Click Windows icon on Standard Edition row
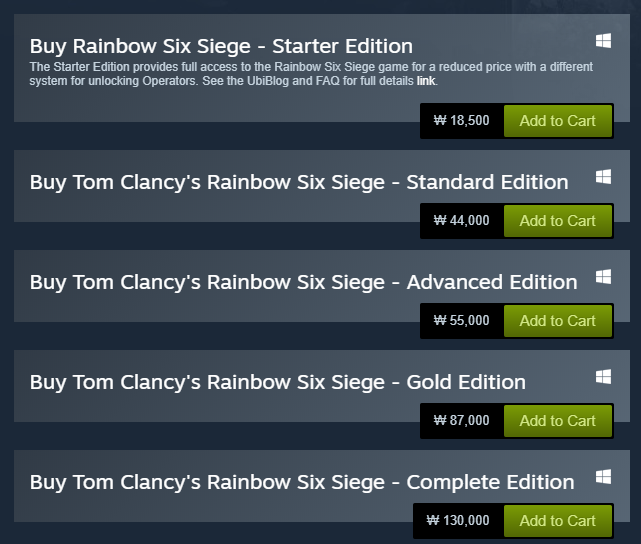 603,177
